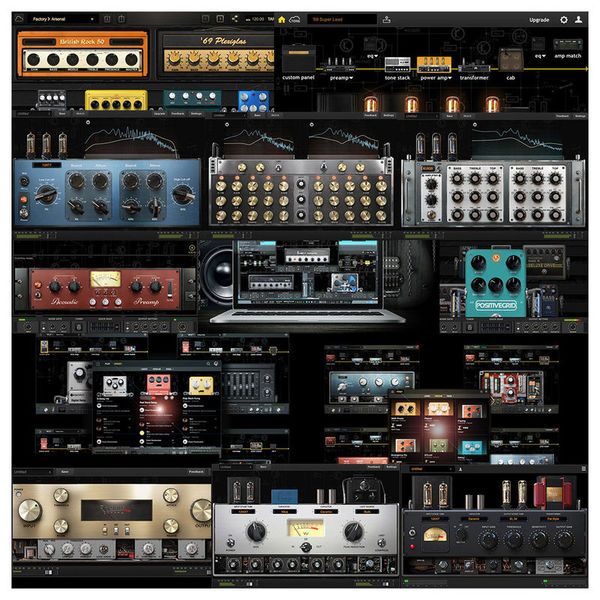
Task: Open the Factory > Arsenal preset dropdown
Action: (62, 19)
